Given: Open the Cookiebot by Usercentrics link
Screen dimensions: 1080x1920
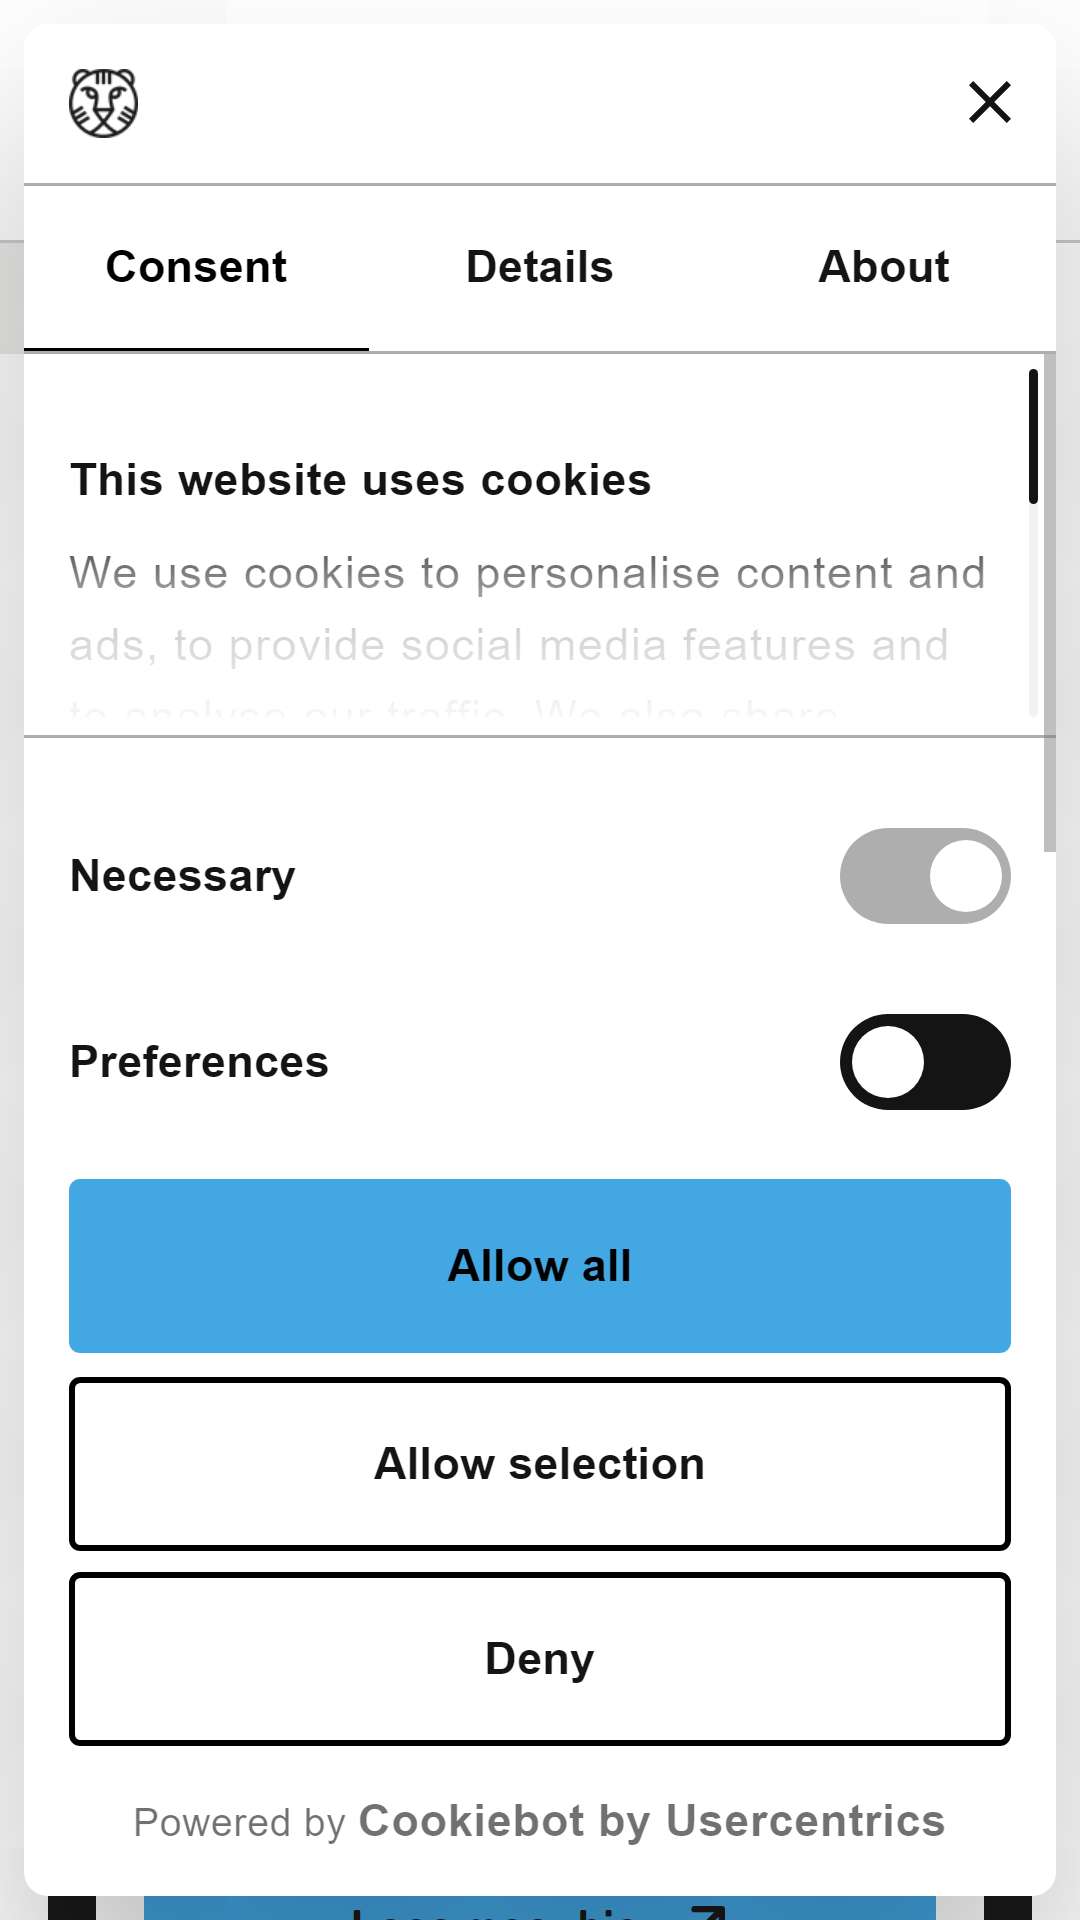Looking at the screenshot, I should (x=652, y=1821).
